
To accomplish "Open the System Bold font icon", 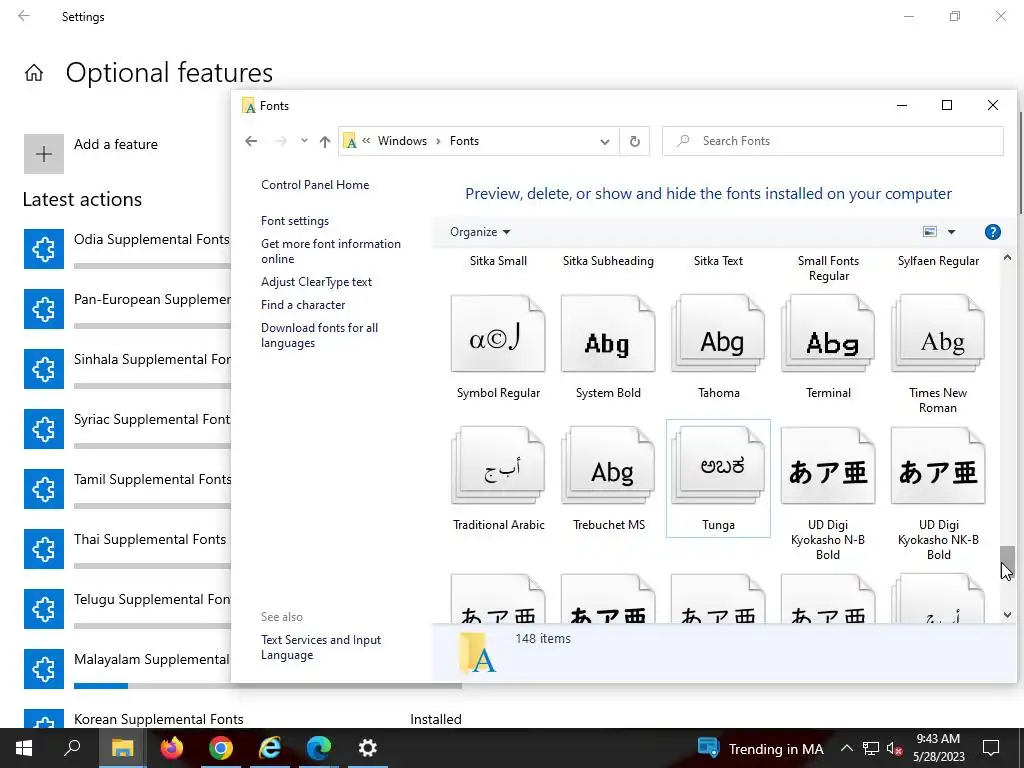I will pyautogui.click(x=608, y=334).
